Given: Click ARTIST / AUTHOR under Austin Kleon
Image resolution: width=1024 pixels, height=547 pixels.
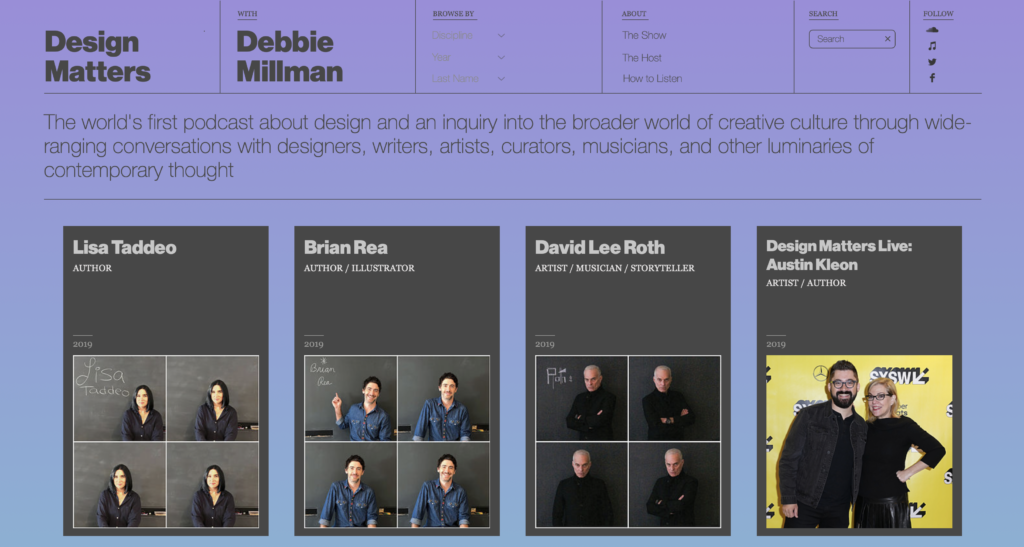Looking at the screenshot, I should tap(806, 283).
